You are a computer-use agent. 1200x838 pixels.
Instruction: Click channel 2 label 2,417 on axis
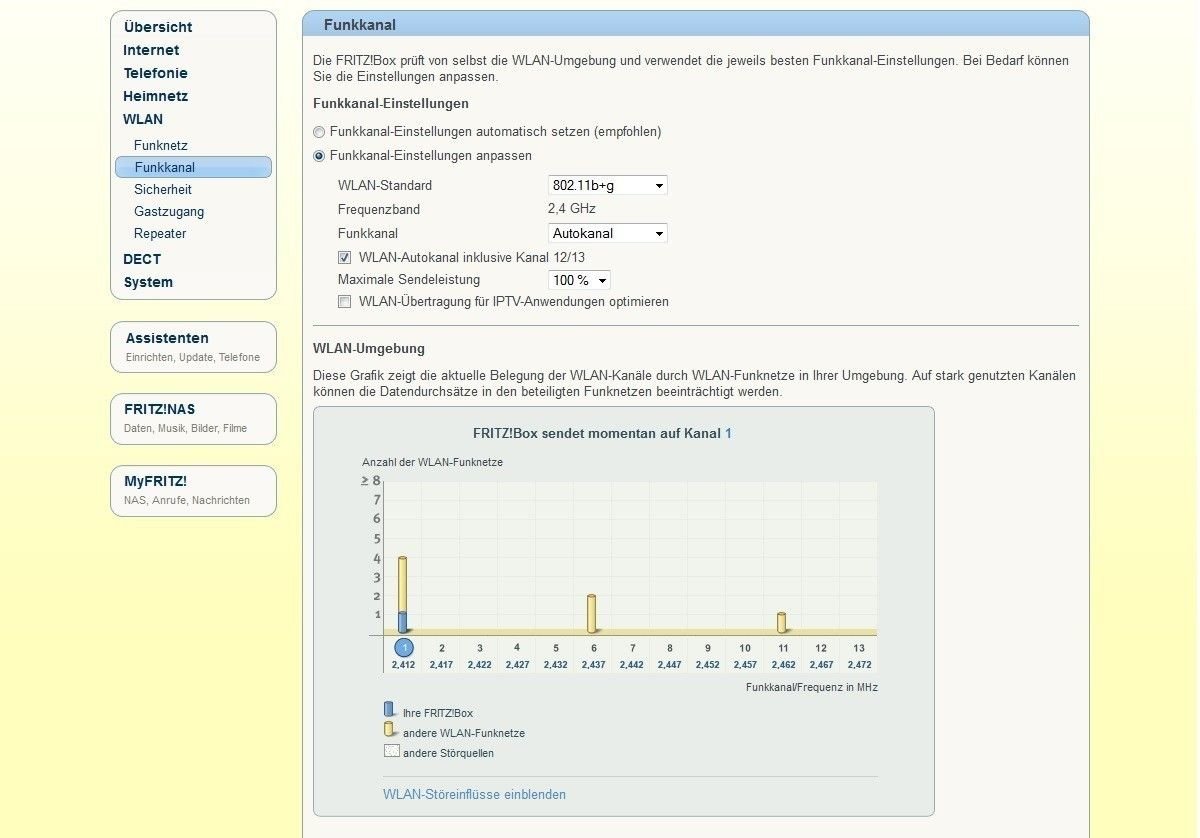point(441,664)
